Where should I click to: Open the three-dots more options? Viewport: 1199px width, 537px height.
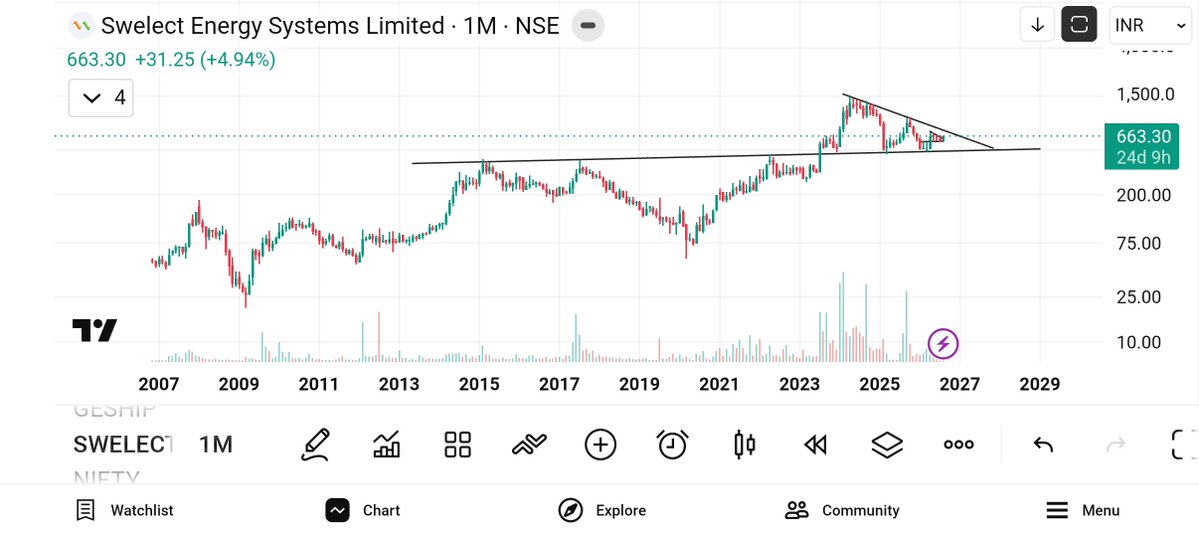[959, 444]
